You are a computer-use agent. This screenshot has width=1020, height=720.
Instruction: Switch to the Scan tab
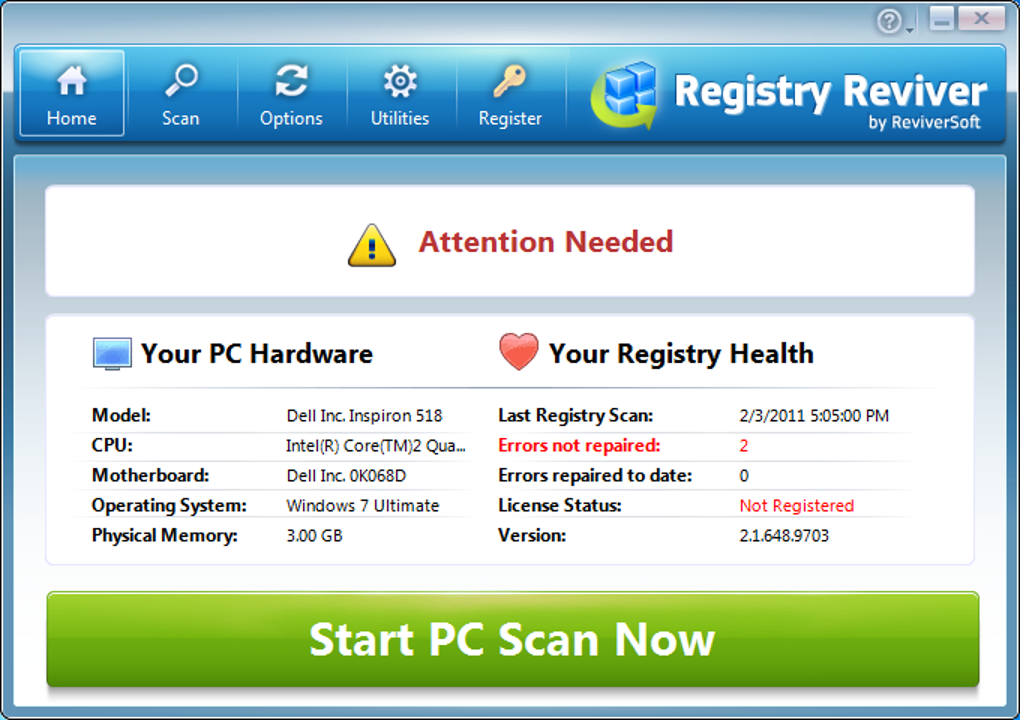(x=181, y=93)
